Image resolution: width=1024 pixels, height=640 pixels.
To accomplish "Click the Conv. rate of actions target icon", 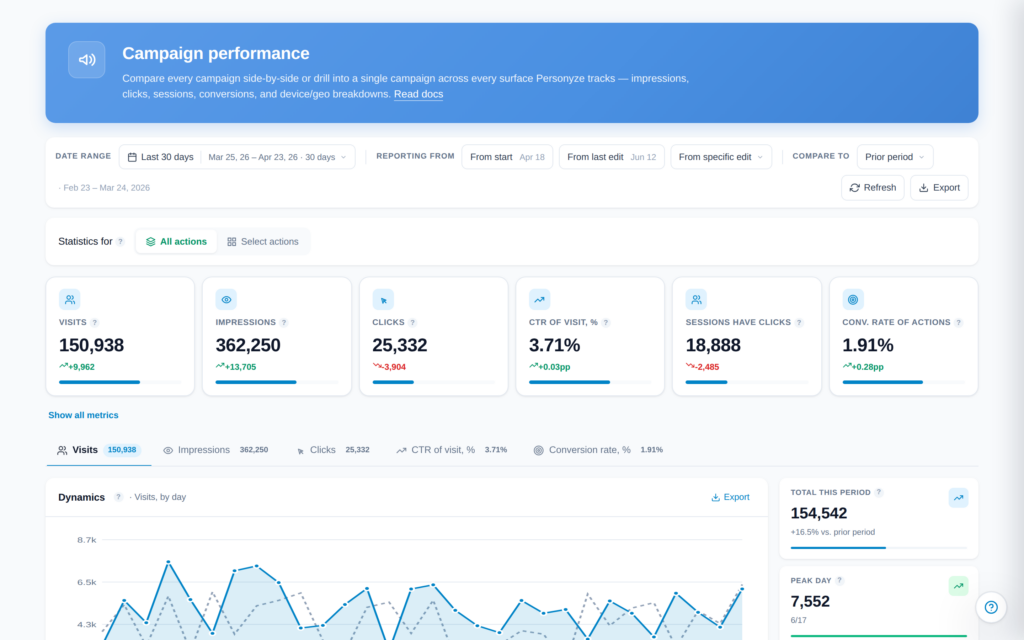I will [853, 300].
